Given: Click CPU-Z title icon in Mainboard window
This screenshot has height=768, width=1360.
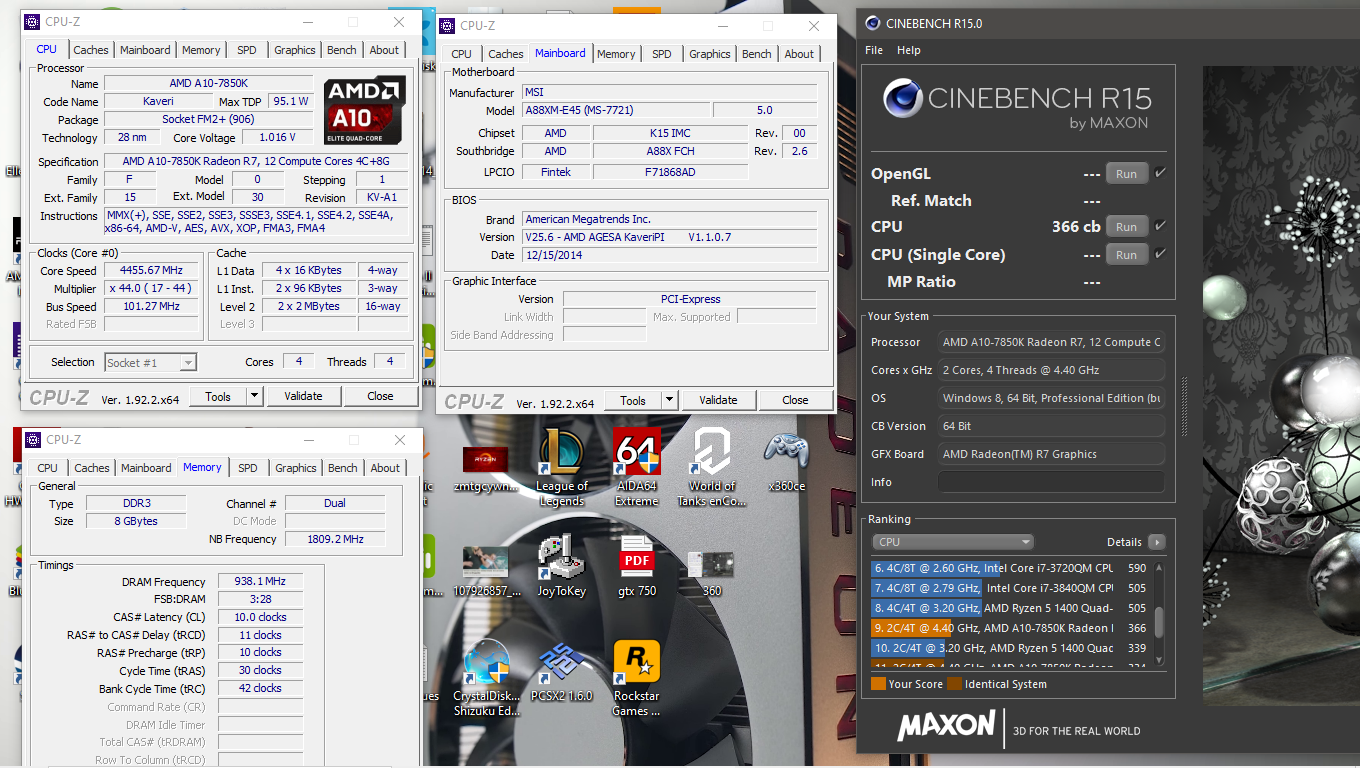Looking at the screenshot, I should click(447, 25).
